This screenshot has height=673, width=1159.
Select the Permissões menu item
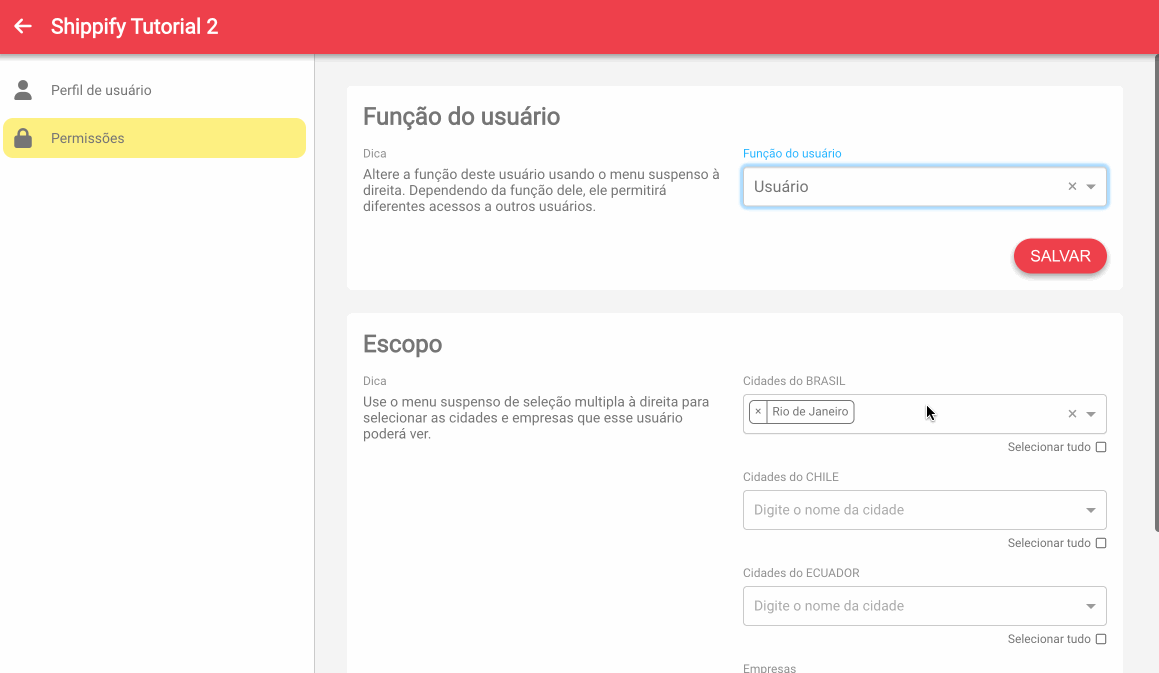(154, 138)
